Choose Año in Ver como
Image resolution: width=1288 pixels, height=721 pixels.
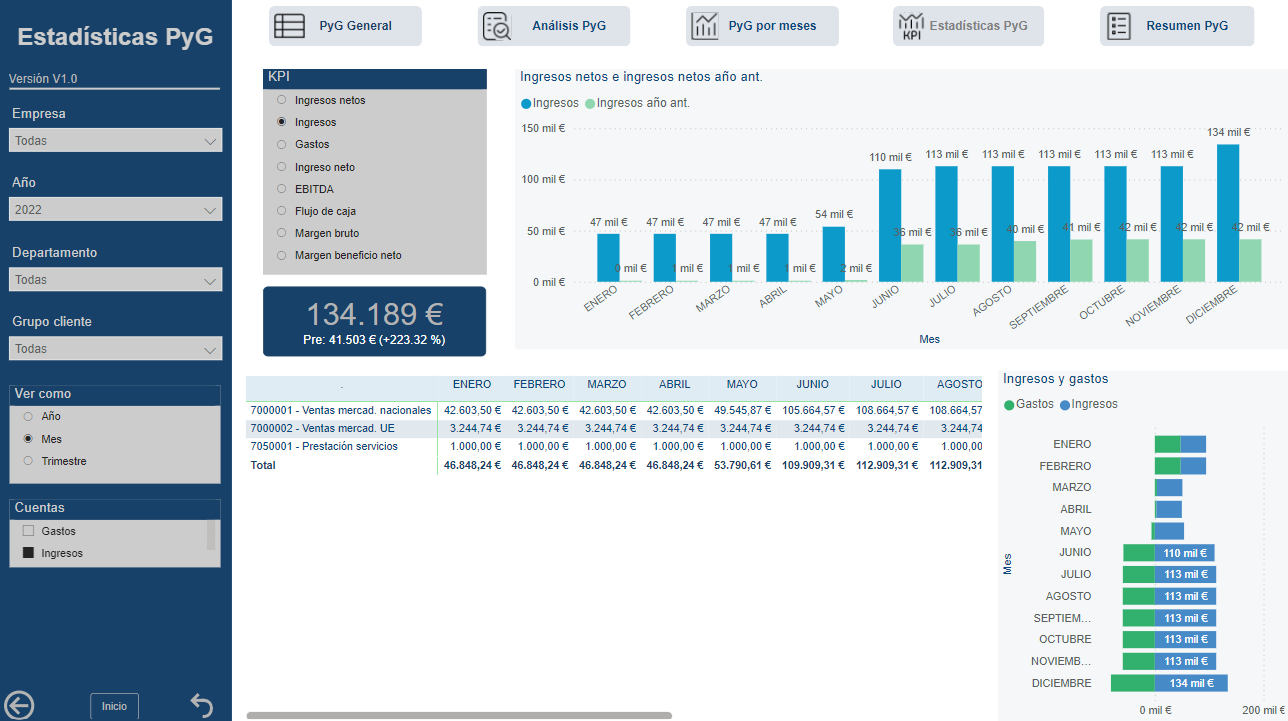pyautogui.click(x=28, y=416)
